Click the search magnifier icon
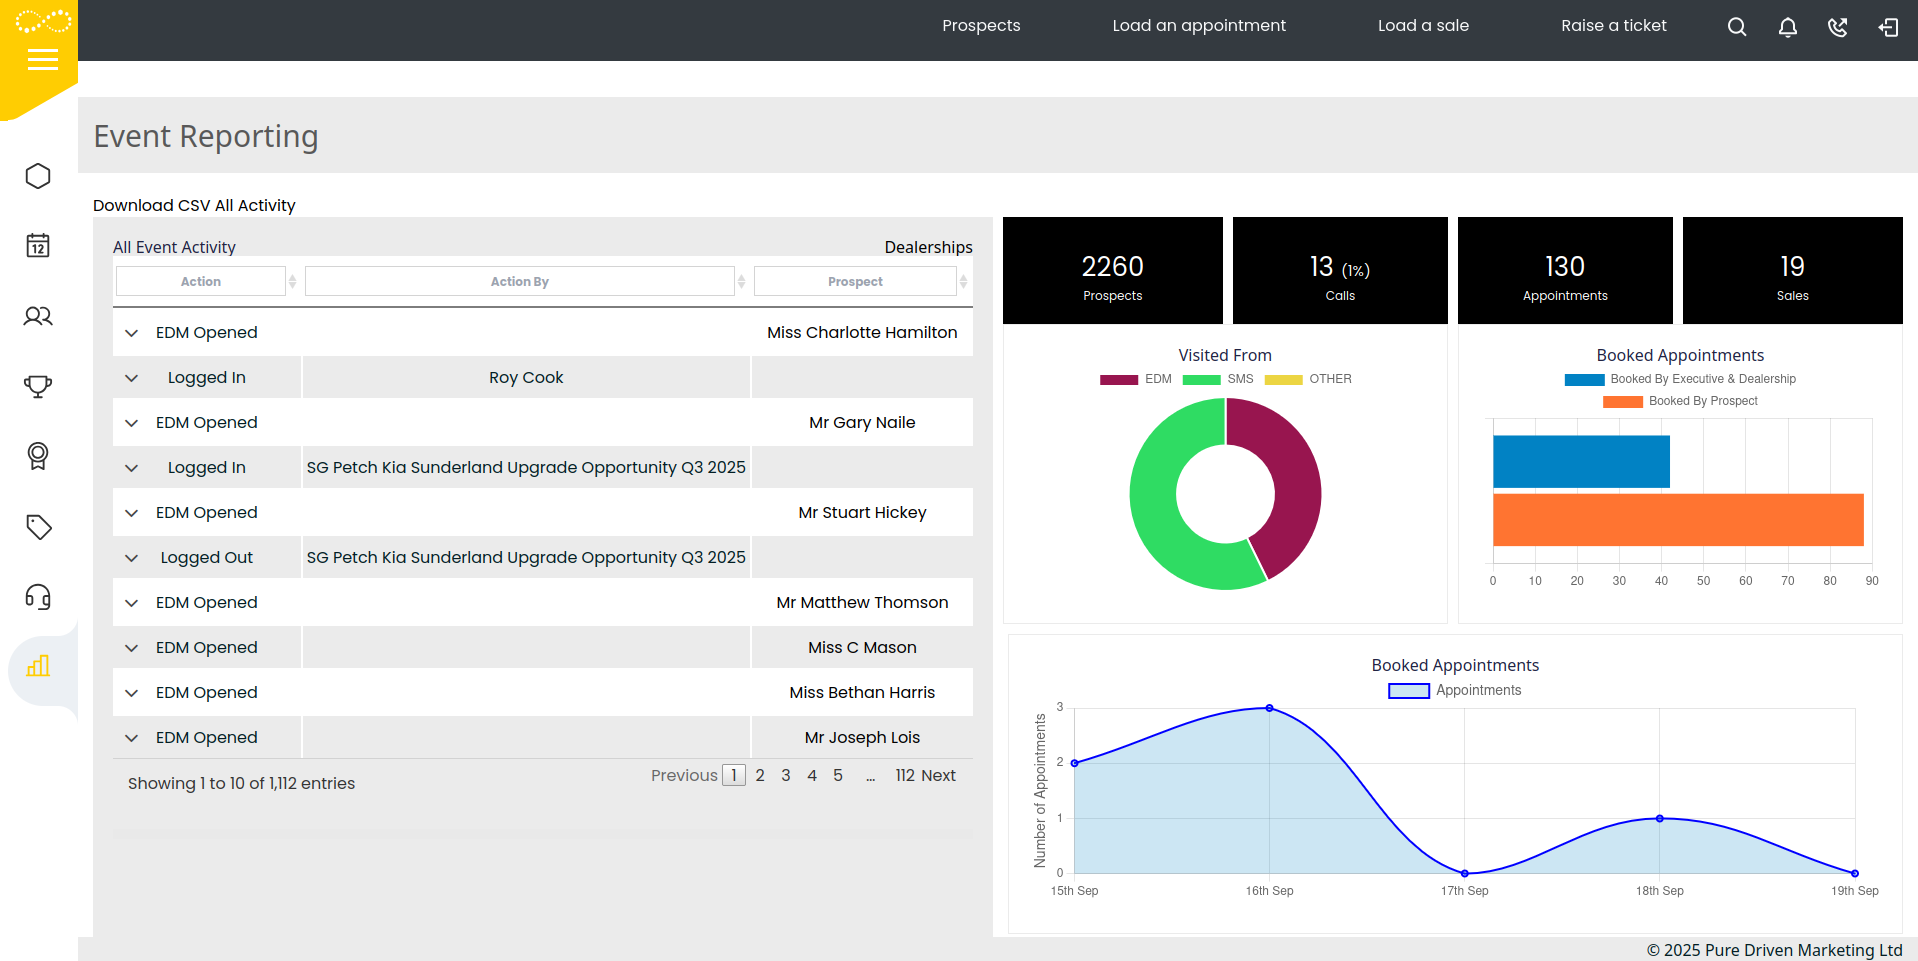This screenshot has width=1918, height=961. click(x=1737, y=27)
